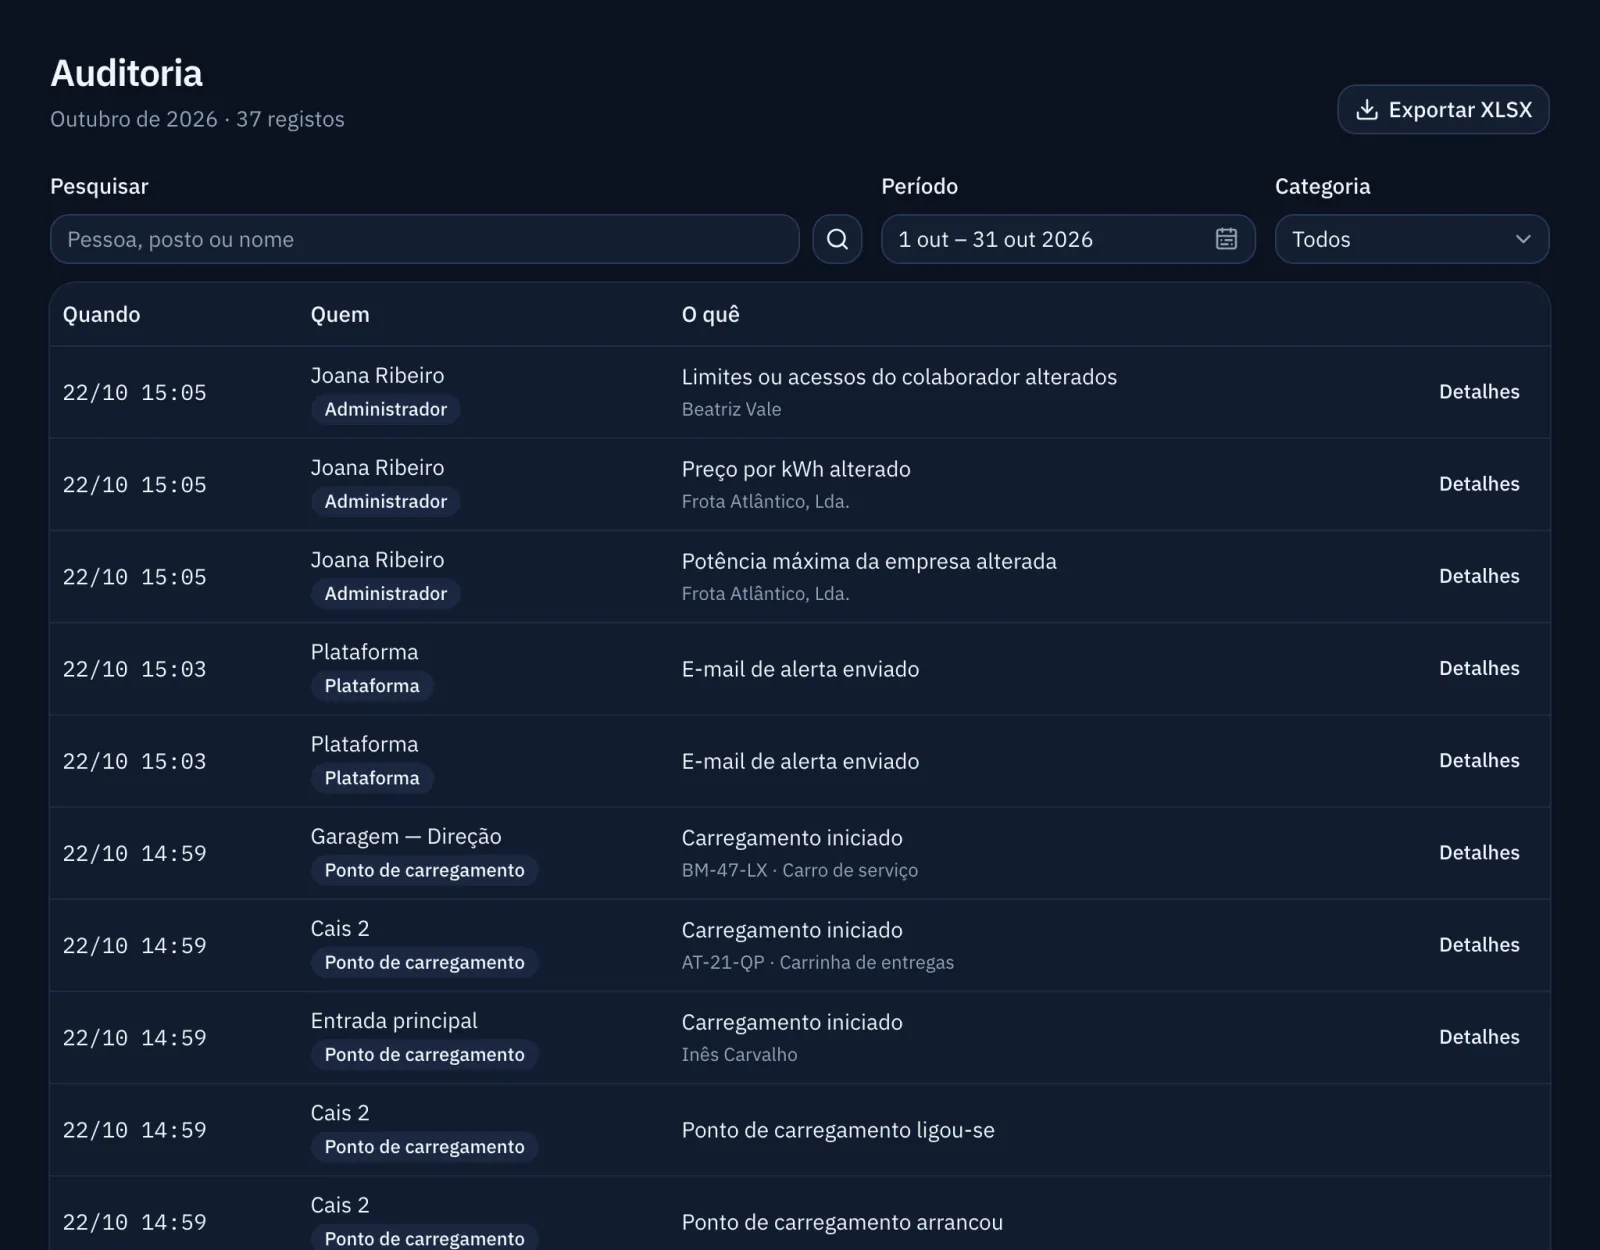View Detalhes for BM-47-LX Carro de serviço

1479,852
